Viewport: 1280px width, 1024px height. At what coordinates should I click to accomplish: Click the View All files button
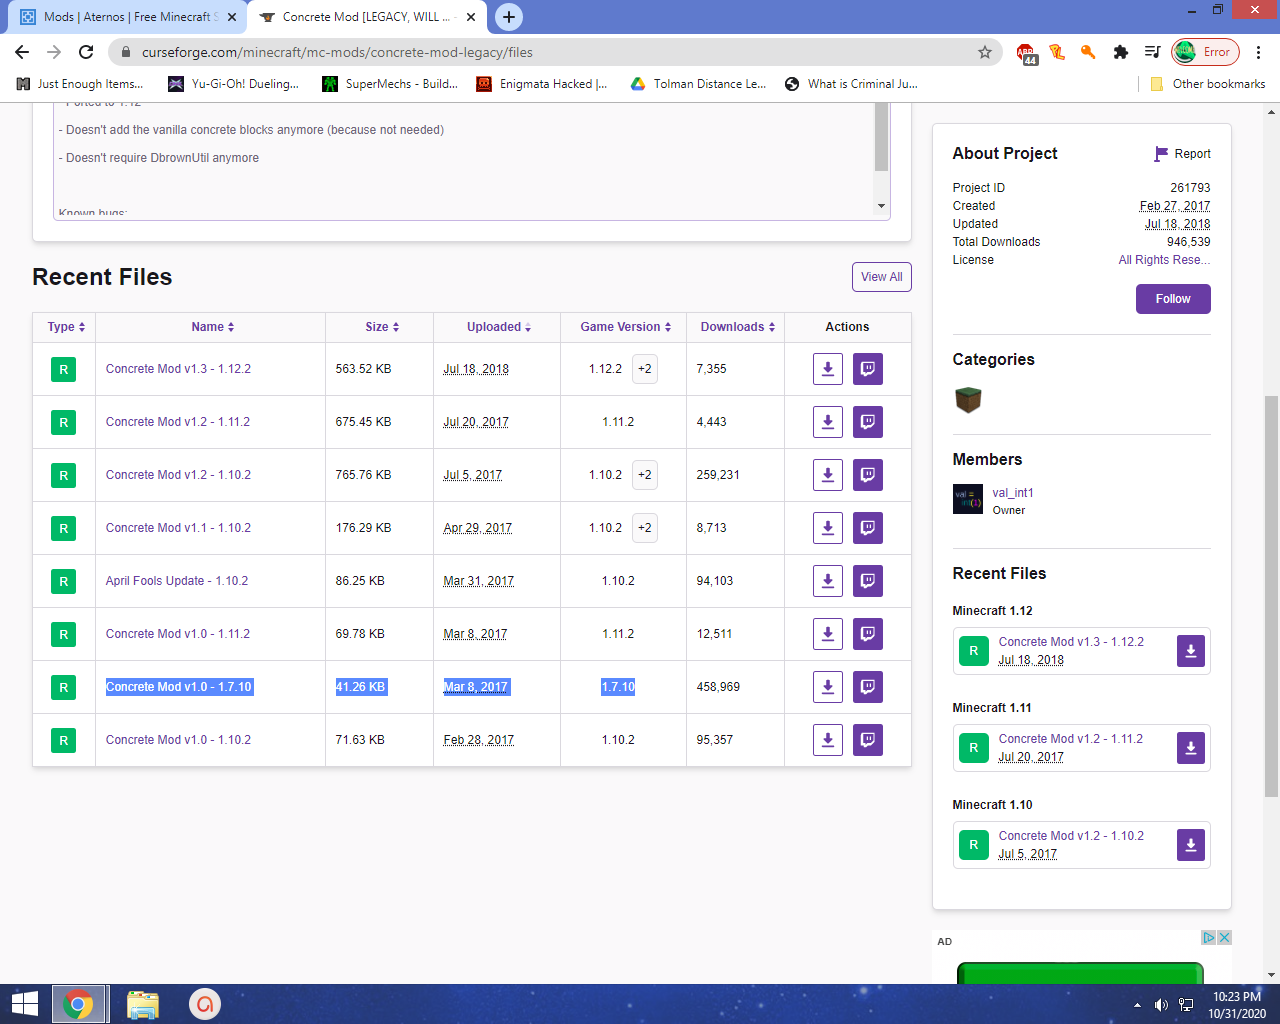882,277
